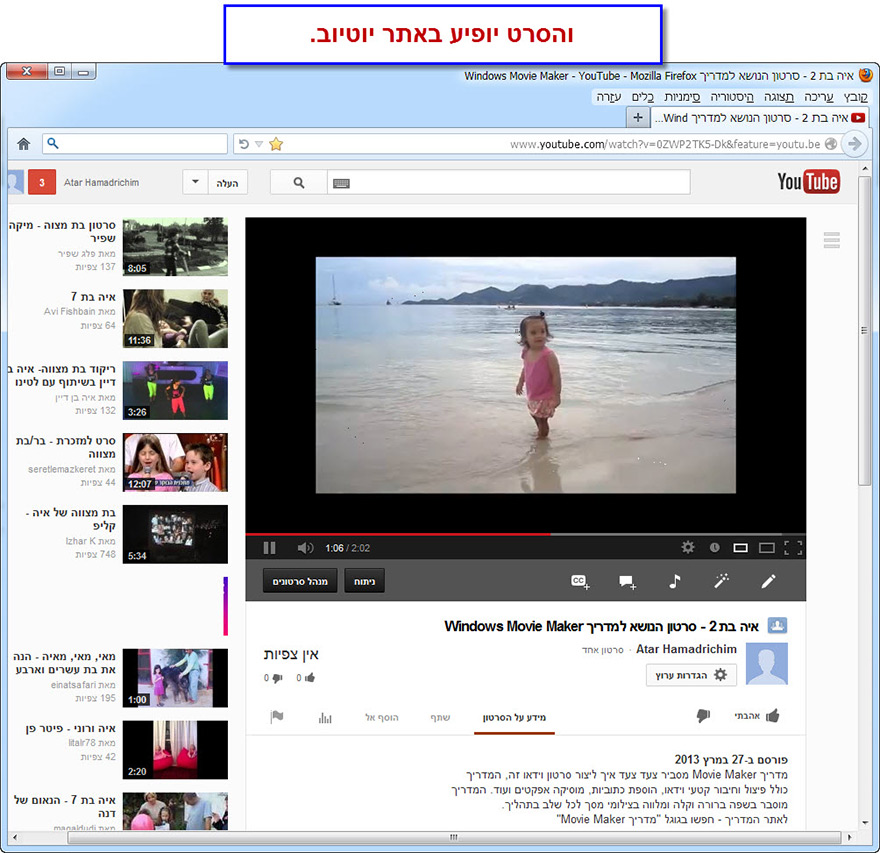Open video title איה ורוני - פיטר פן
Viewport: 880px width, 853px height.
click(70, 728)
